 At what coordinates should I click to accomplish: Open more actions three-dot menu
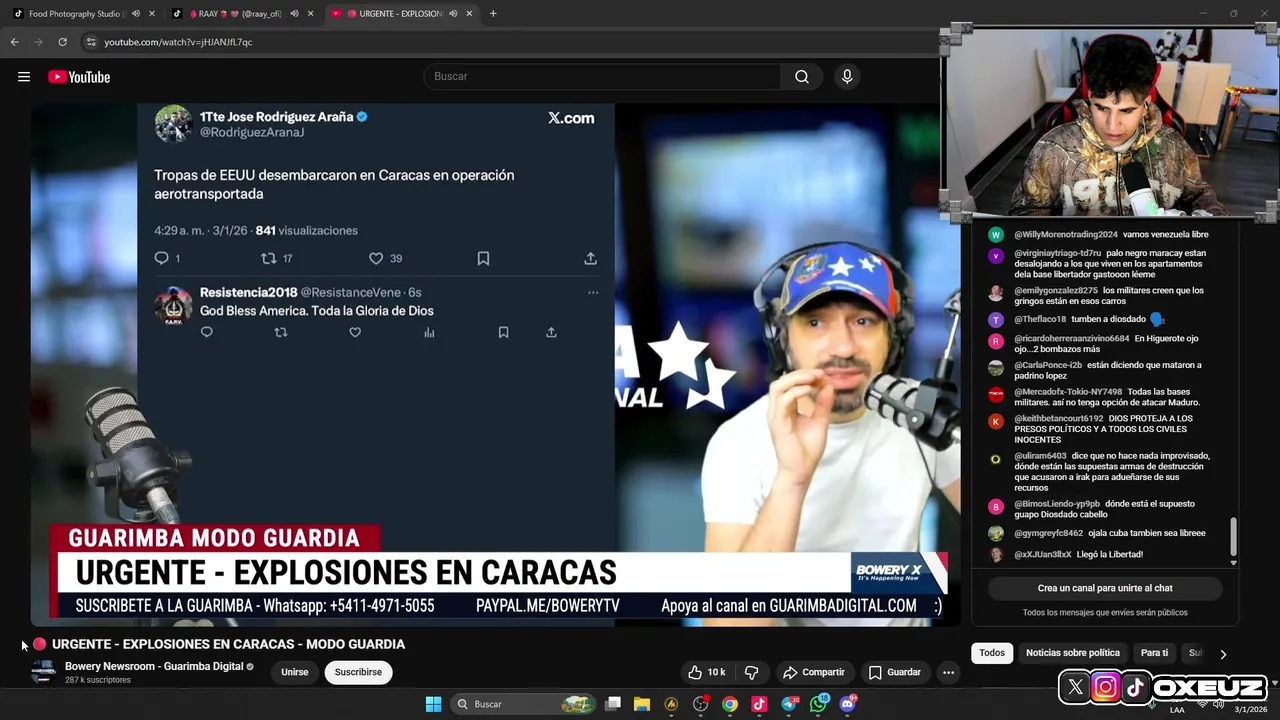[948, 672]
